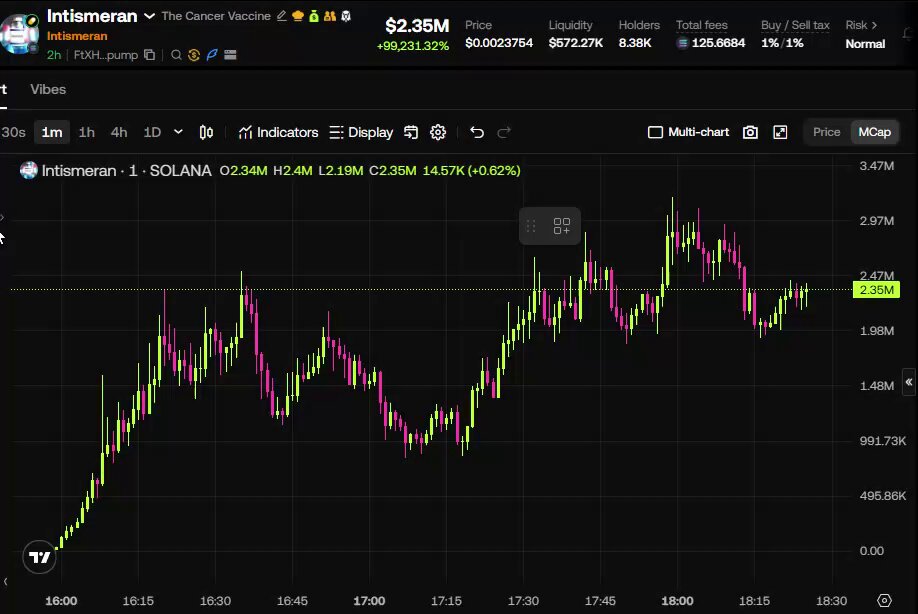The width and height of the screenshot is (918, 614).
Task: Select the 1D timeframe
Action: pyautogui.click(x=152, y=132)
